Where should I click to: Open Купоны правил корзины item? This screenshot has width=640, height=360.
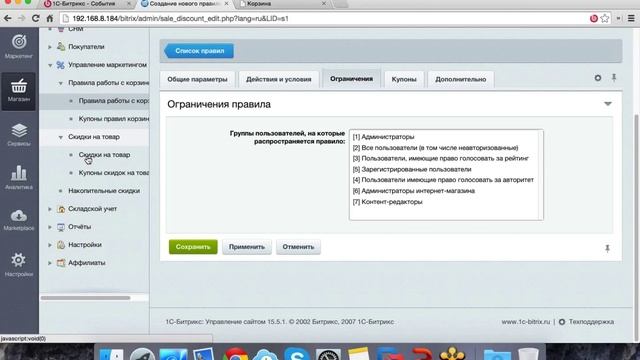coord(114,119)
